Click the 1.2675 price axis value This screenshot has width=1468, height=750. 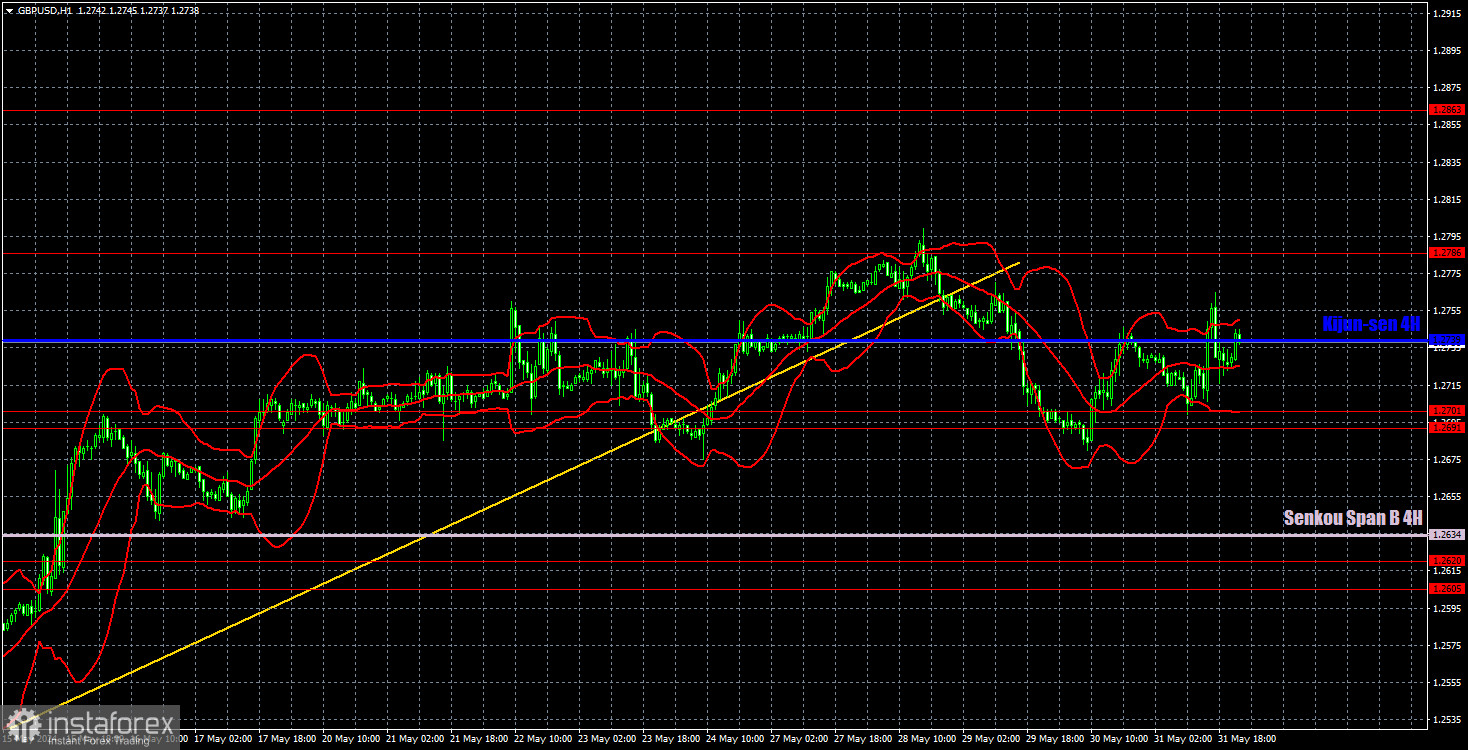pos(1447,460)
